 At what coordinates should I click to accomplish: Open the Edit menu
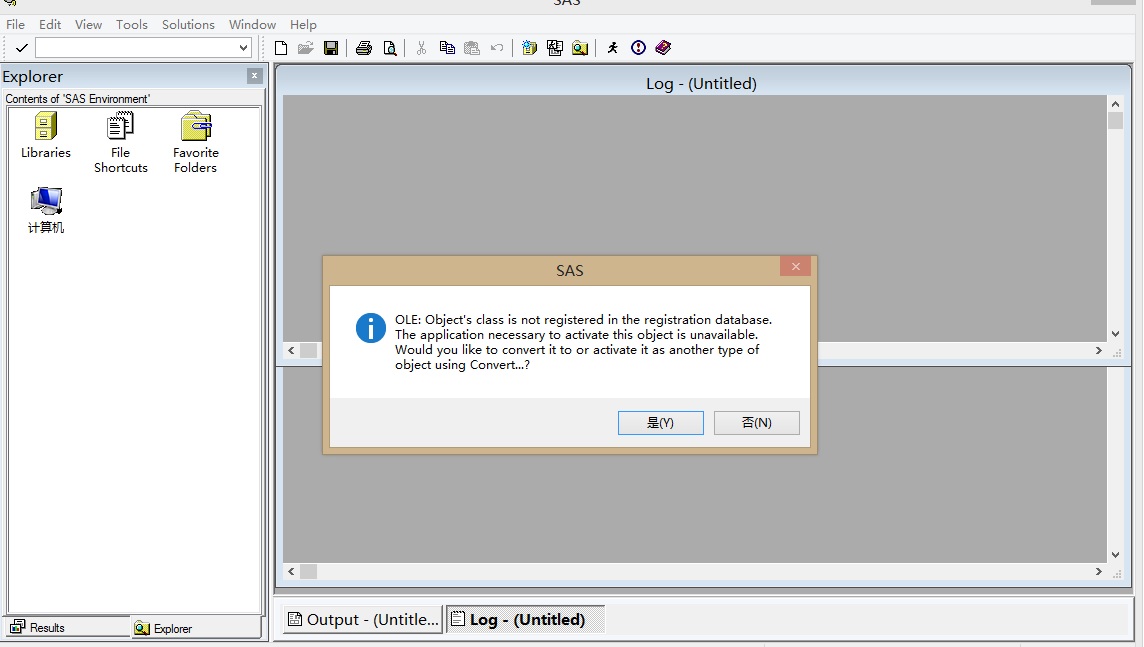click(50, 25)
